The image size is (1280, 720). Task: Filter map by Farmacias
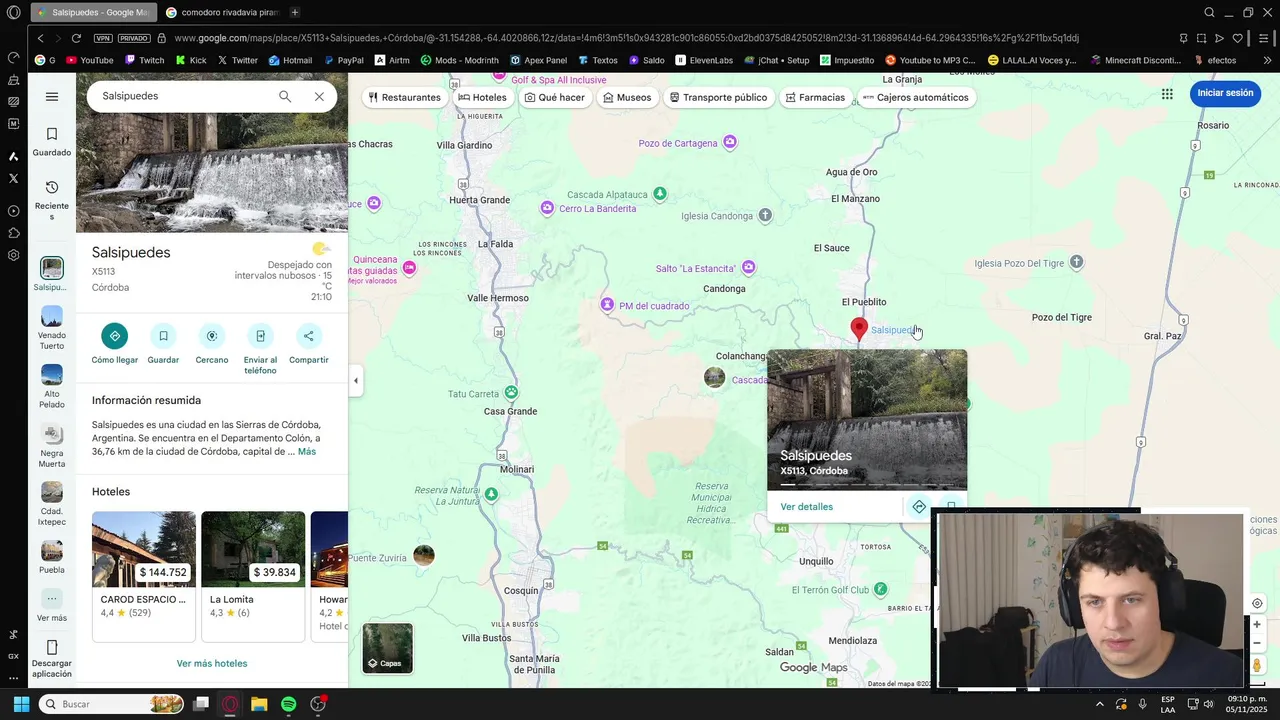click(x=815, y=97)
